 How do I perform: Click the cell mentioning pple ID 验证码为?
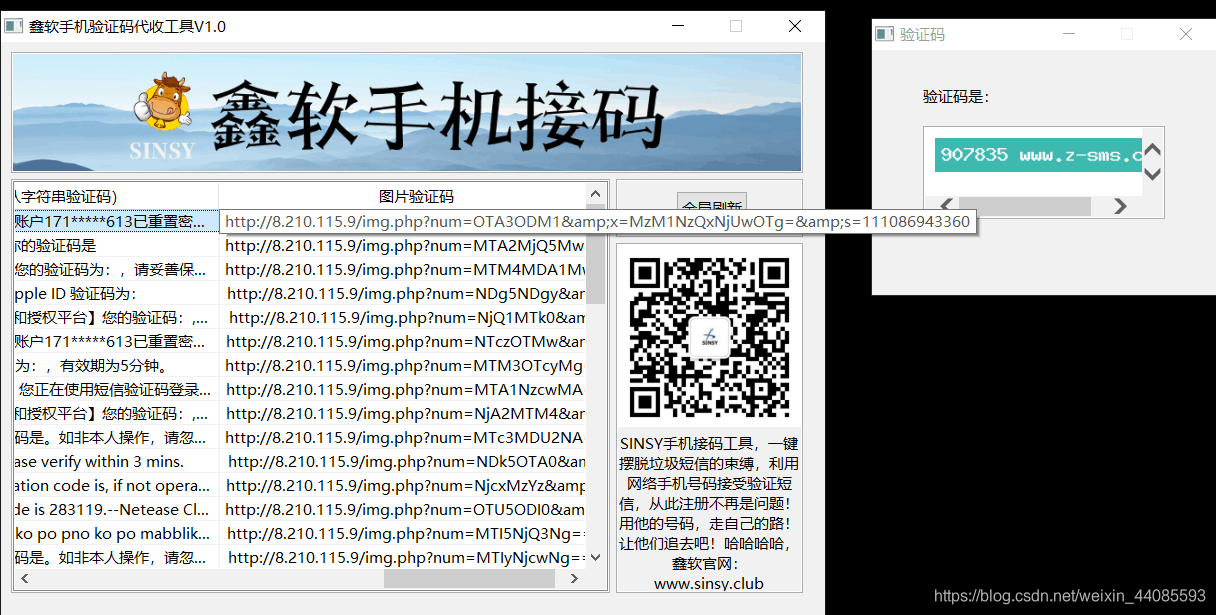pos(116,293)
